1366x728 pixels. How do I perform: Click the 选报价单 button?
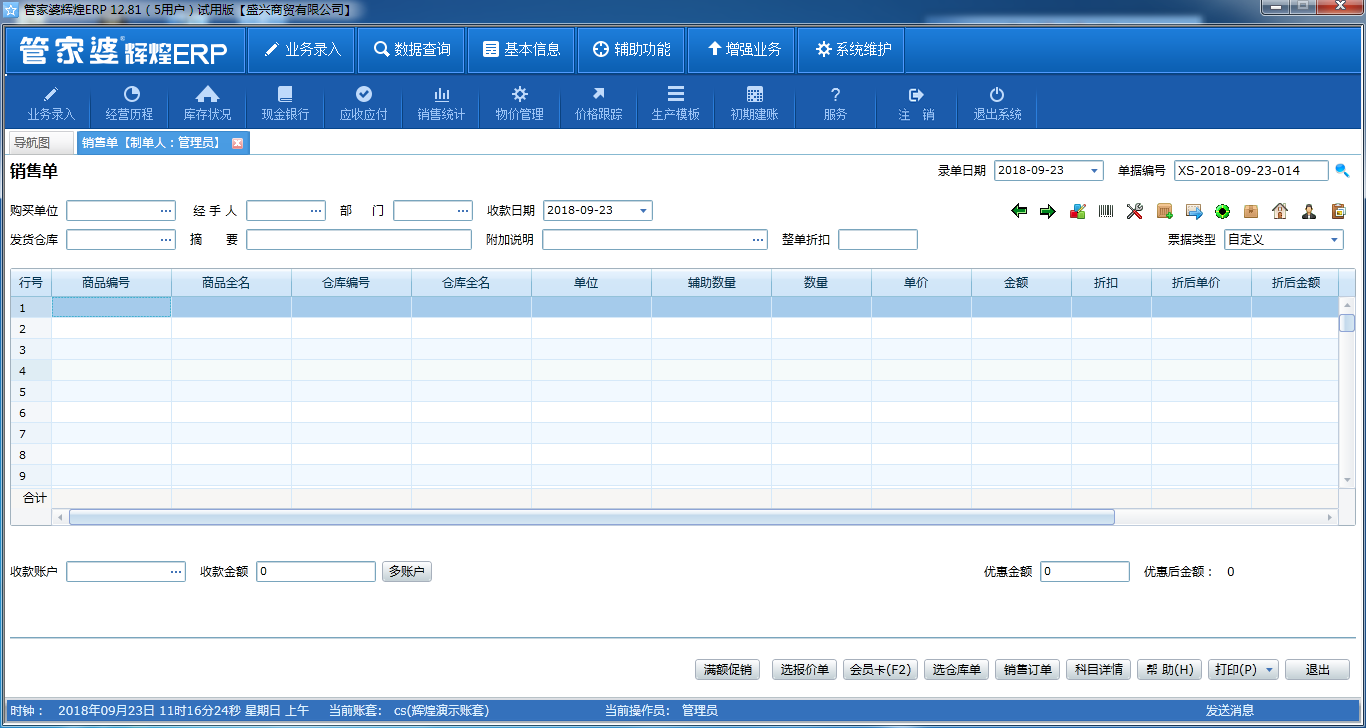[804, 670]
